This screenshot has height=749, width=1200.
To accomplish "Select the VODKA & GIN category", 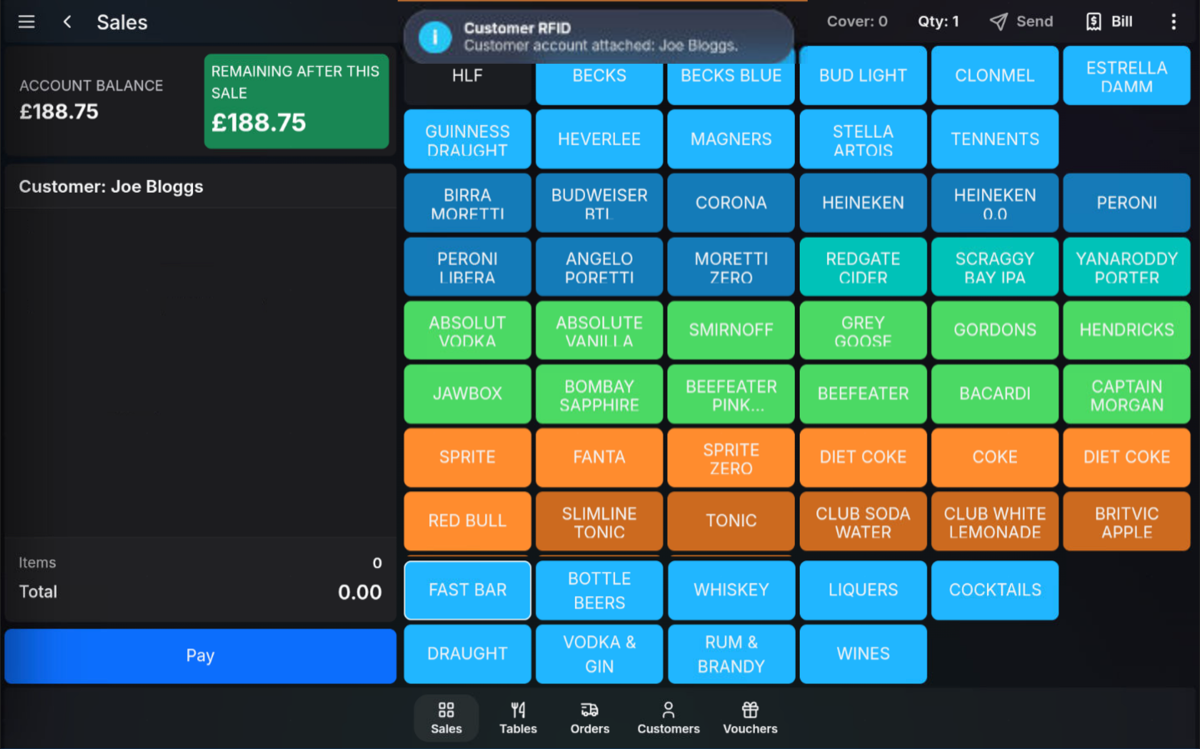I will click(x=599, y=654).
